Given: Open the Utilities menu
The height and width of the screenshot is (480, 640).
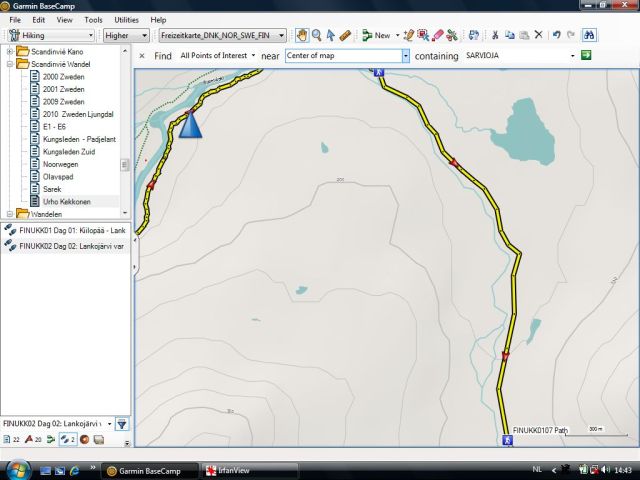Looking at the screenshot, I should (x=127, y=19).
